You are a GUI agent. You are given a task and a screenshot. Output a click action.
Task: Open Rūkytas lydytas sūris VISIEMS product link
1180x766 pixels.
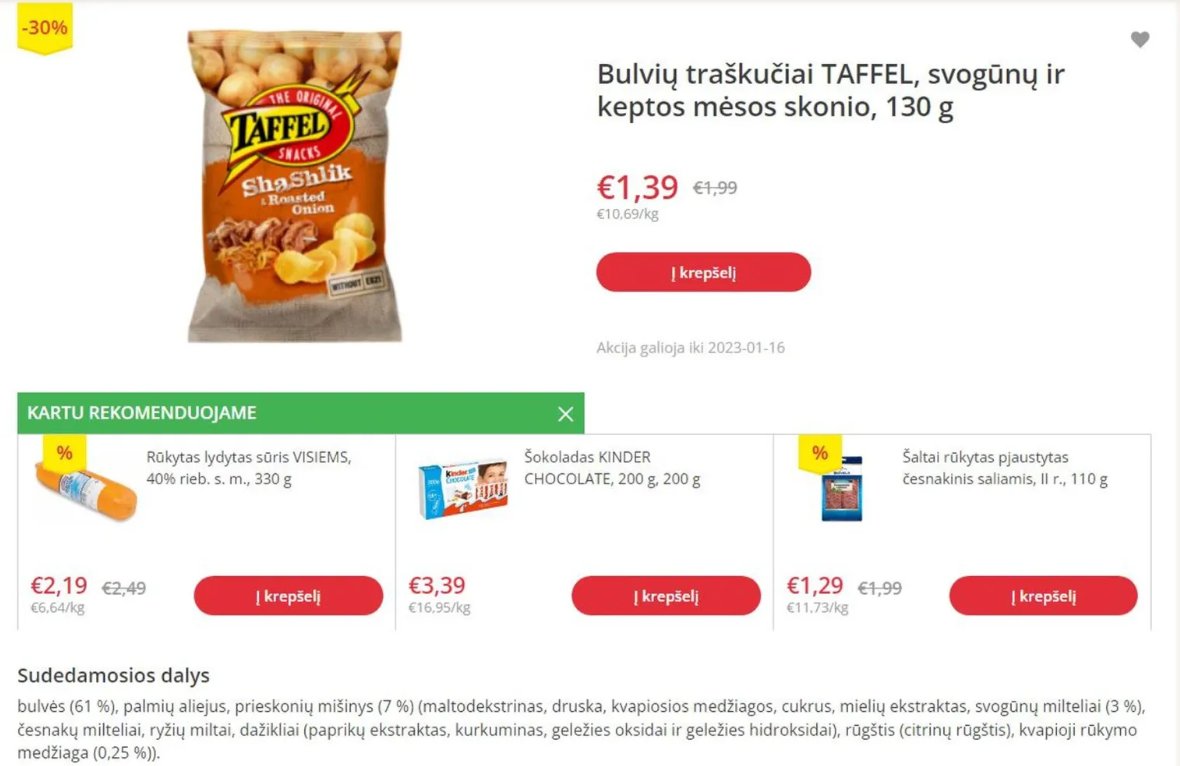[248, 468]
